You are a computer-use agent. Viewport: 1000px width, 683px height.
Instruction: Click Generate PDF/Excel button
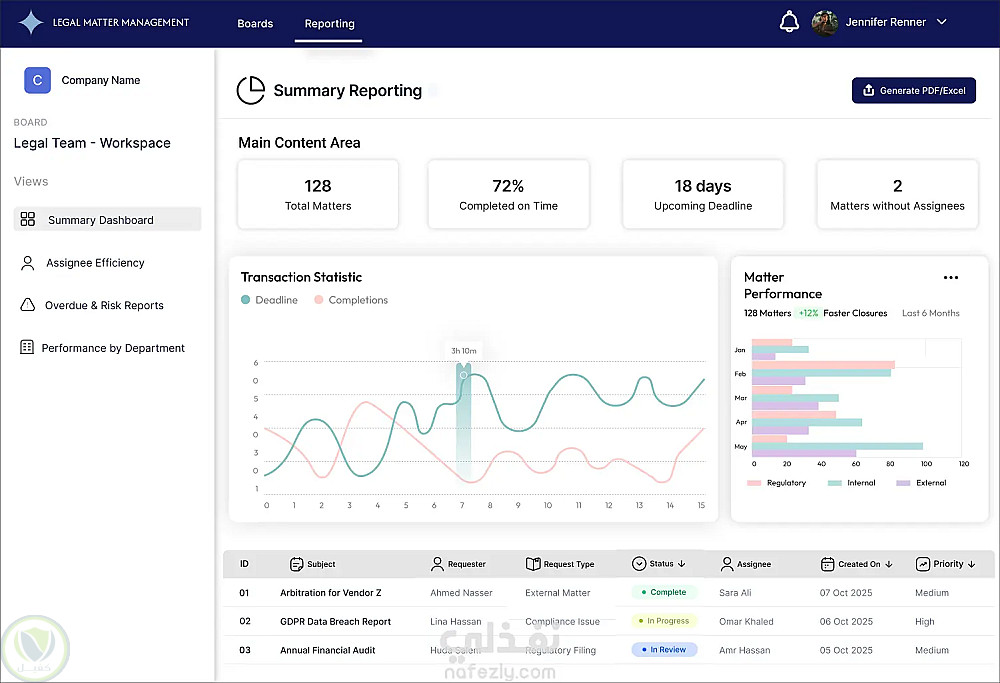[x=913, y=91]
